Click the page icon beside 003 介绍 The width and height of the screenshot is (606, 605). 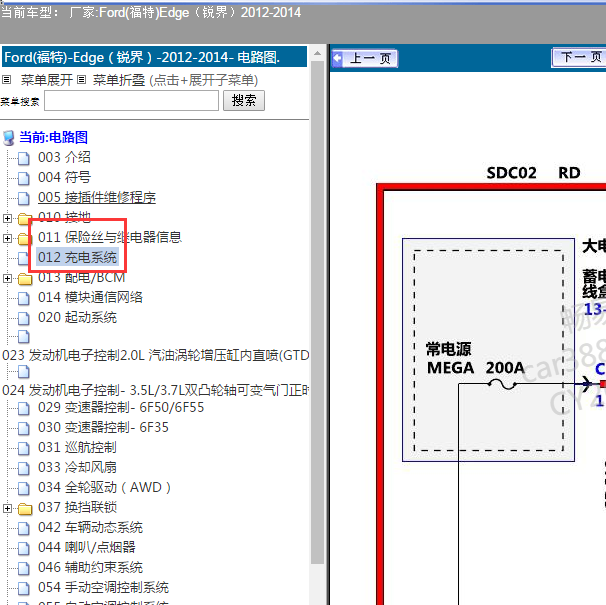(x=24, y=158)
